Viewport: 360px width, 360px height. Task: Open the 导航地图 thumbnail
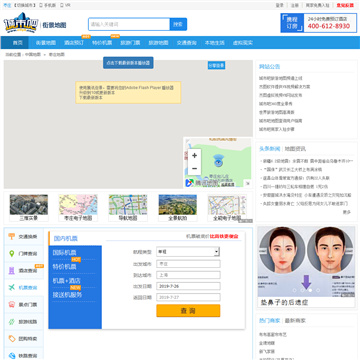click(x=128, y=208)
